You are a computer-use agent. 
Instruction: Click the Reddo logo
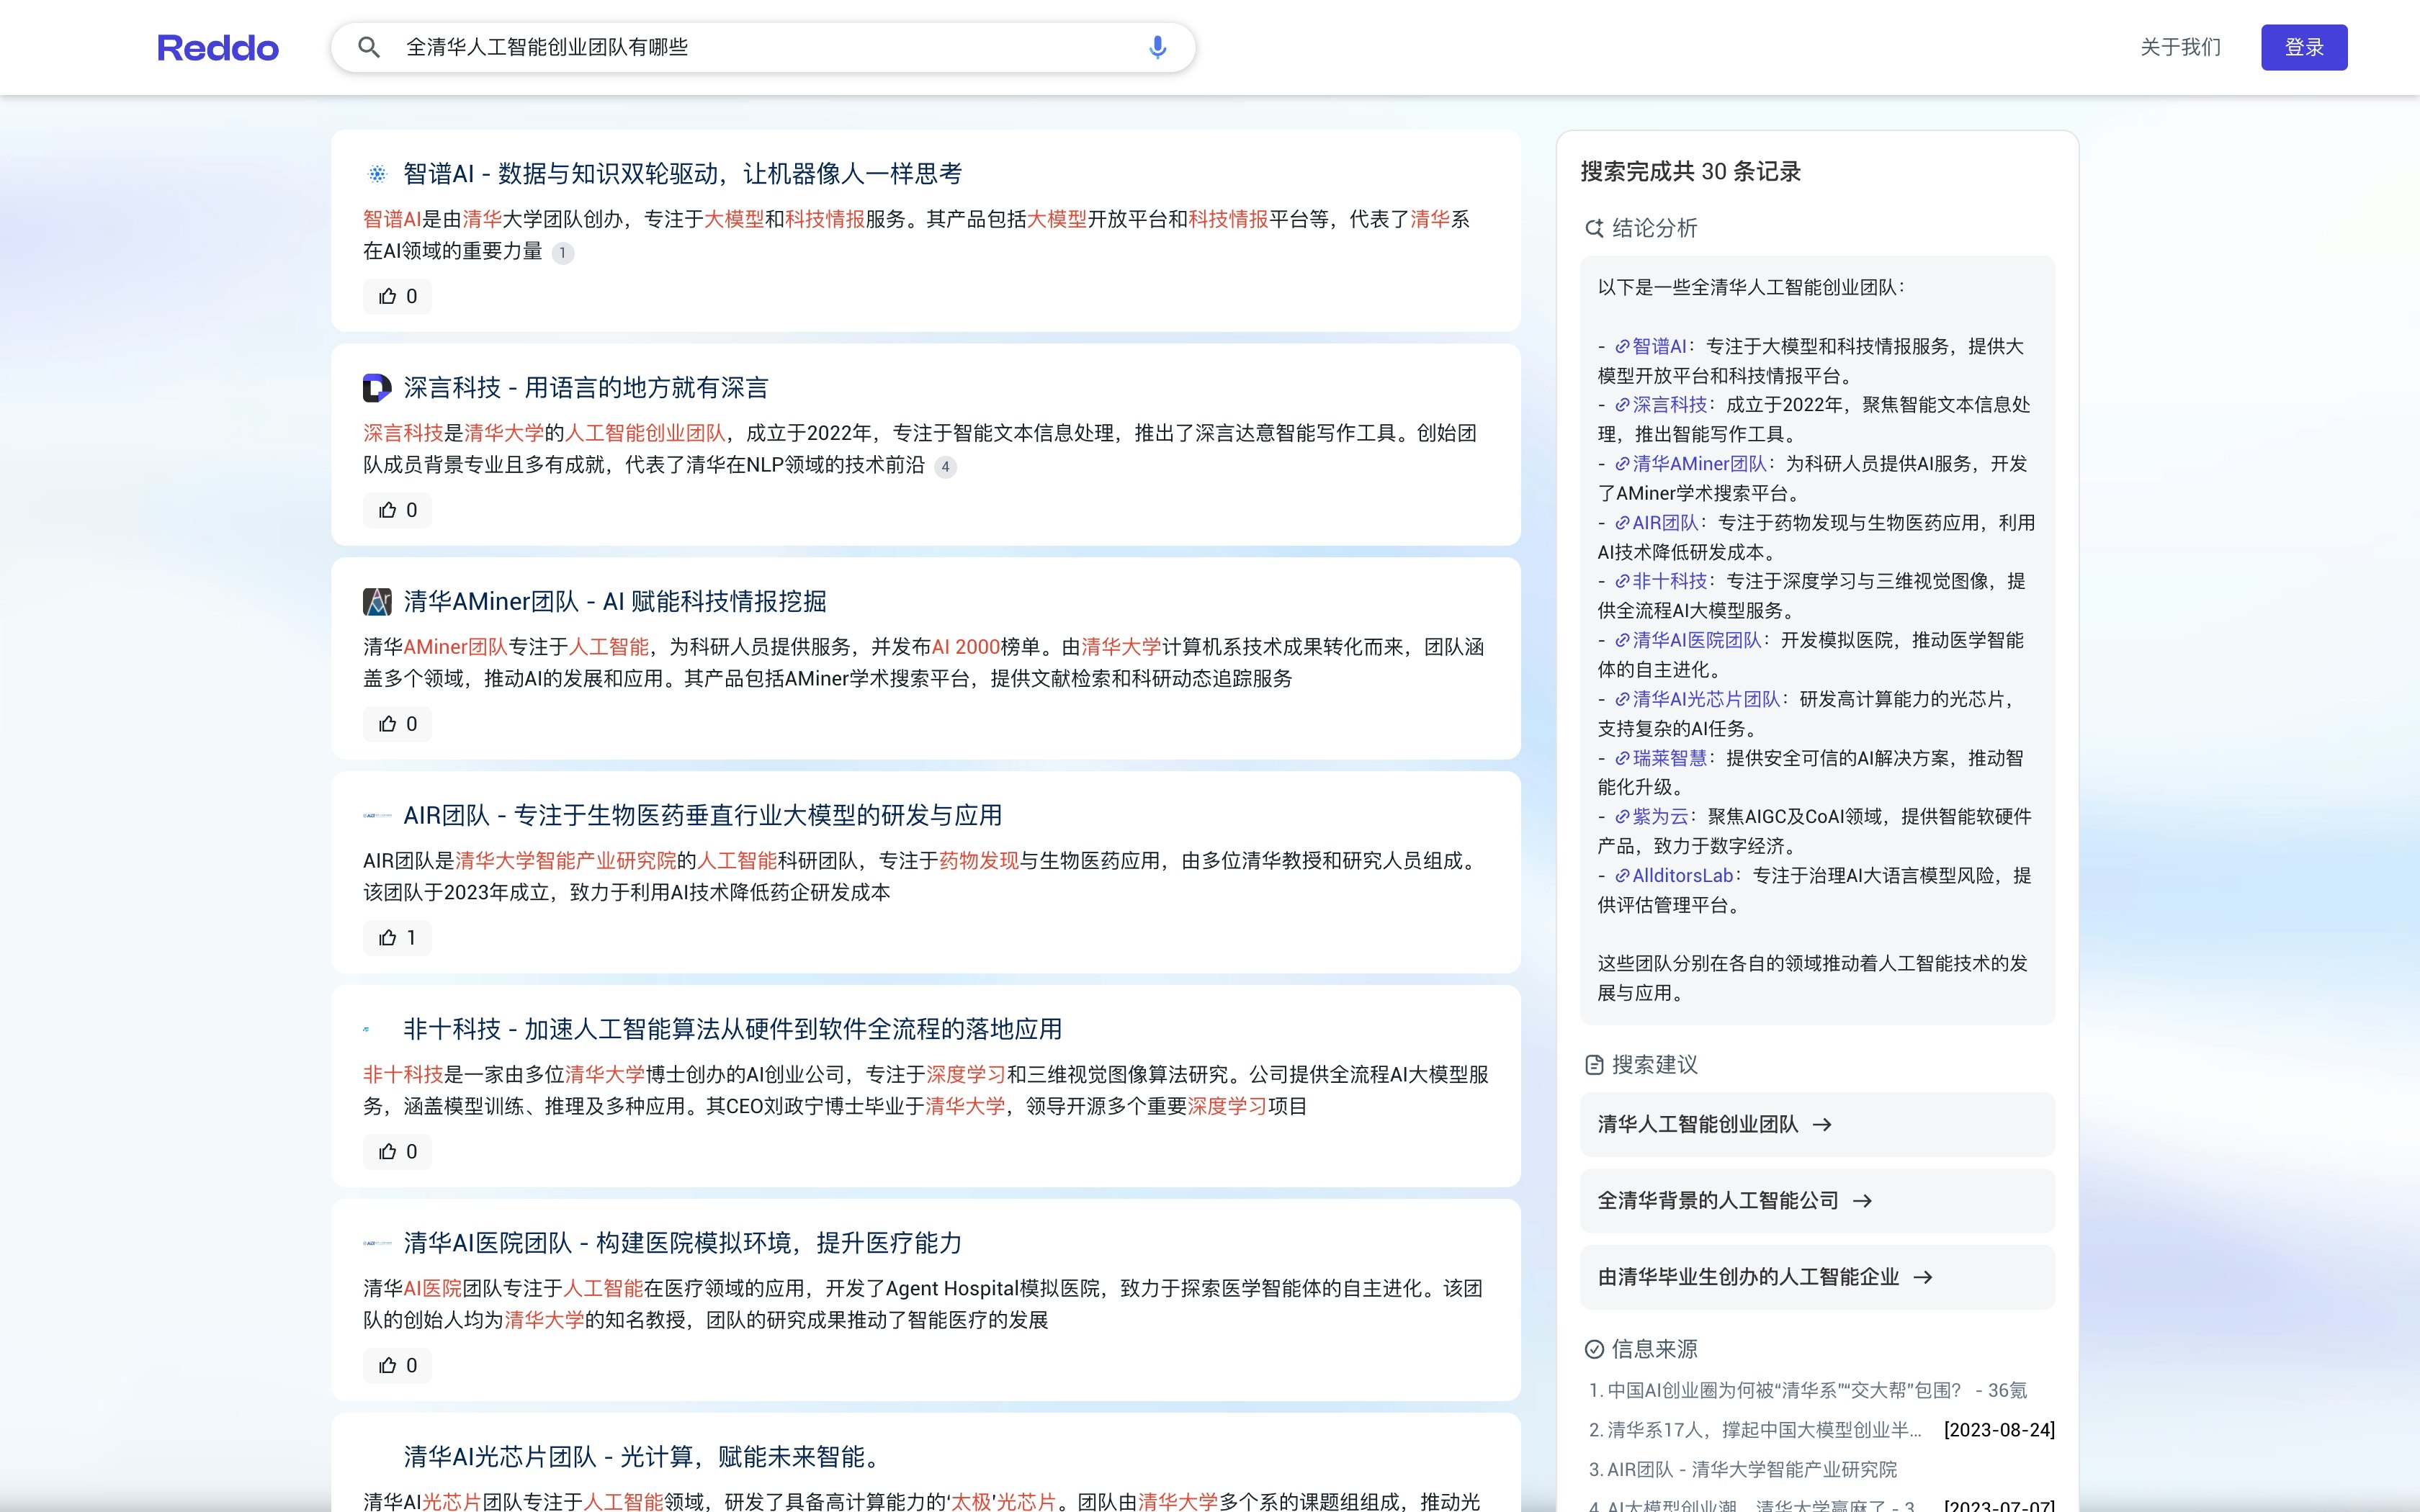click(218, 48)
